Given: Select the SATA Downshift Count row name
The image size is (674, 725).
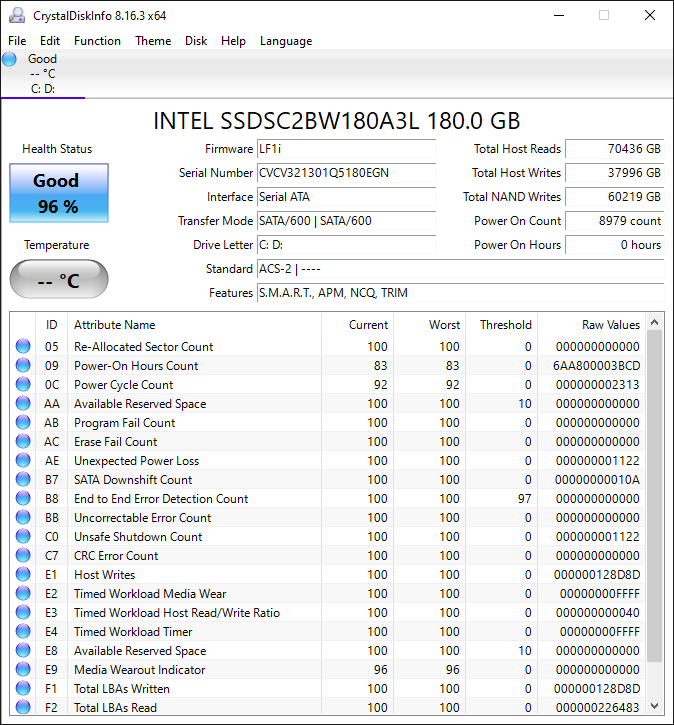Looking at the screenshot, I should (x=133, y=479).
